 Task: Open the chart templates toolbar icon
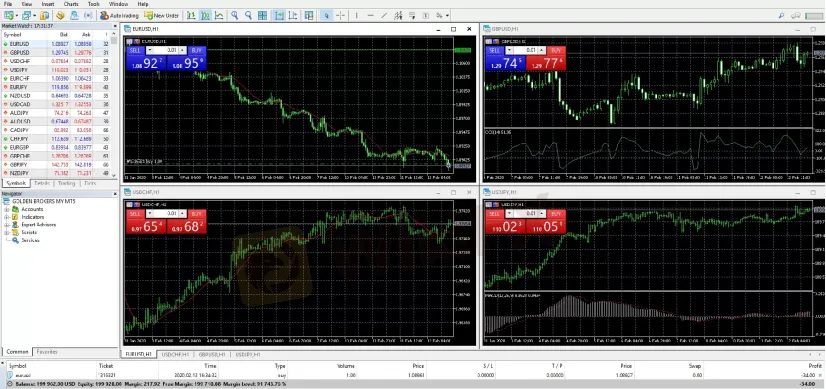tap(309, 16)
